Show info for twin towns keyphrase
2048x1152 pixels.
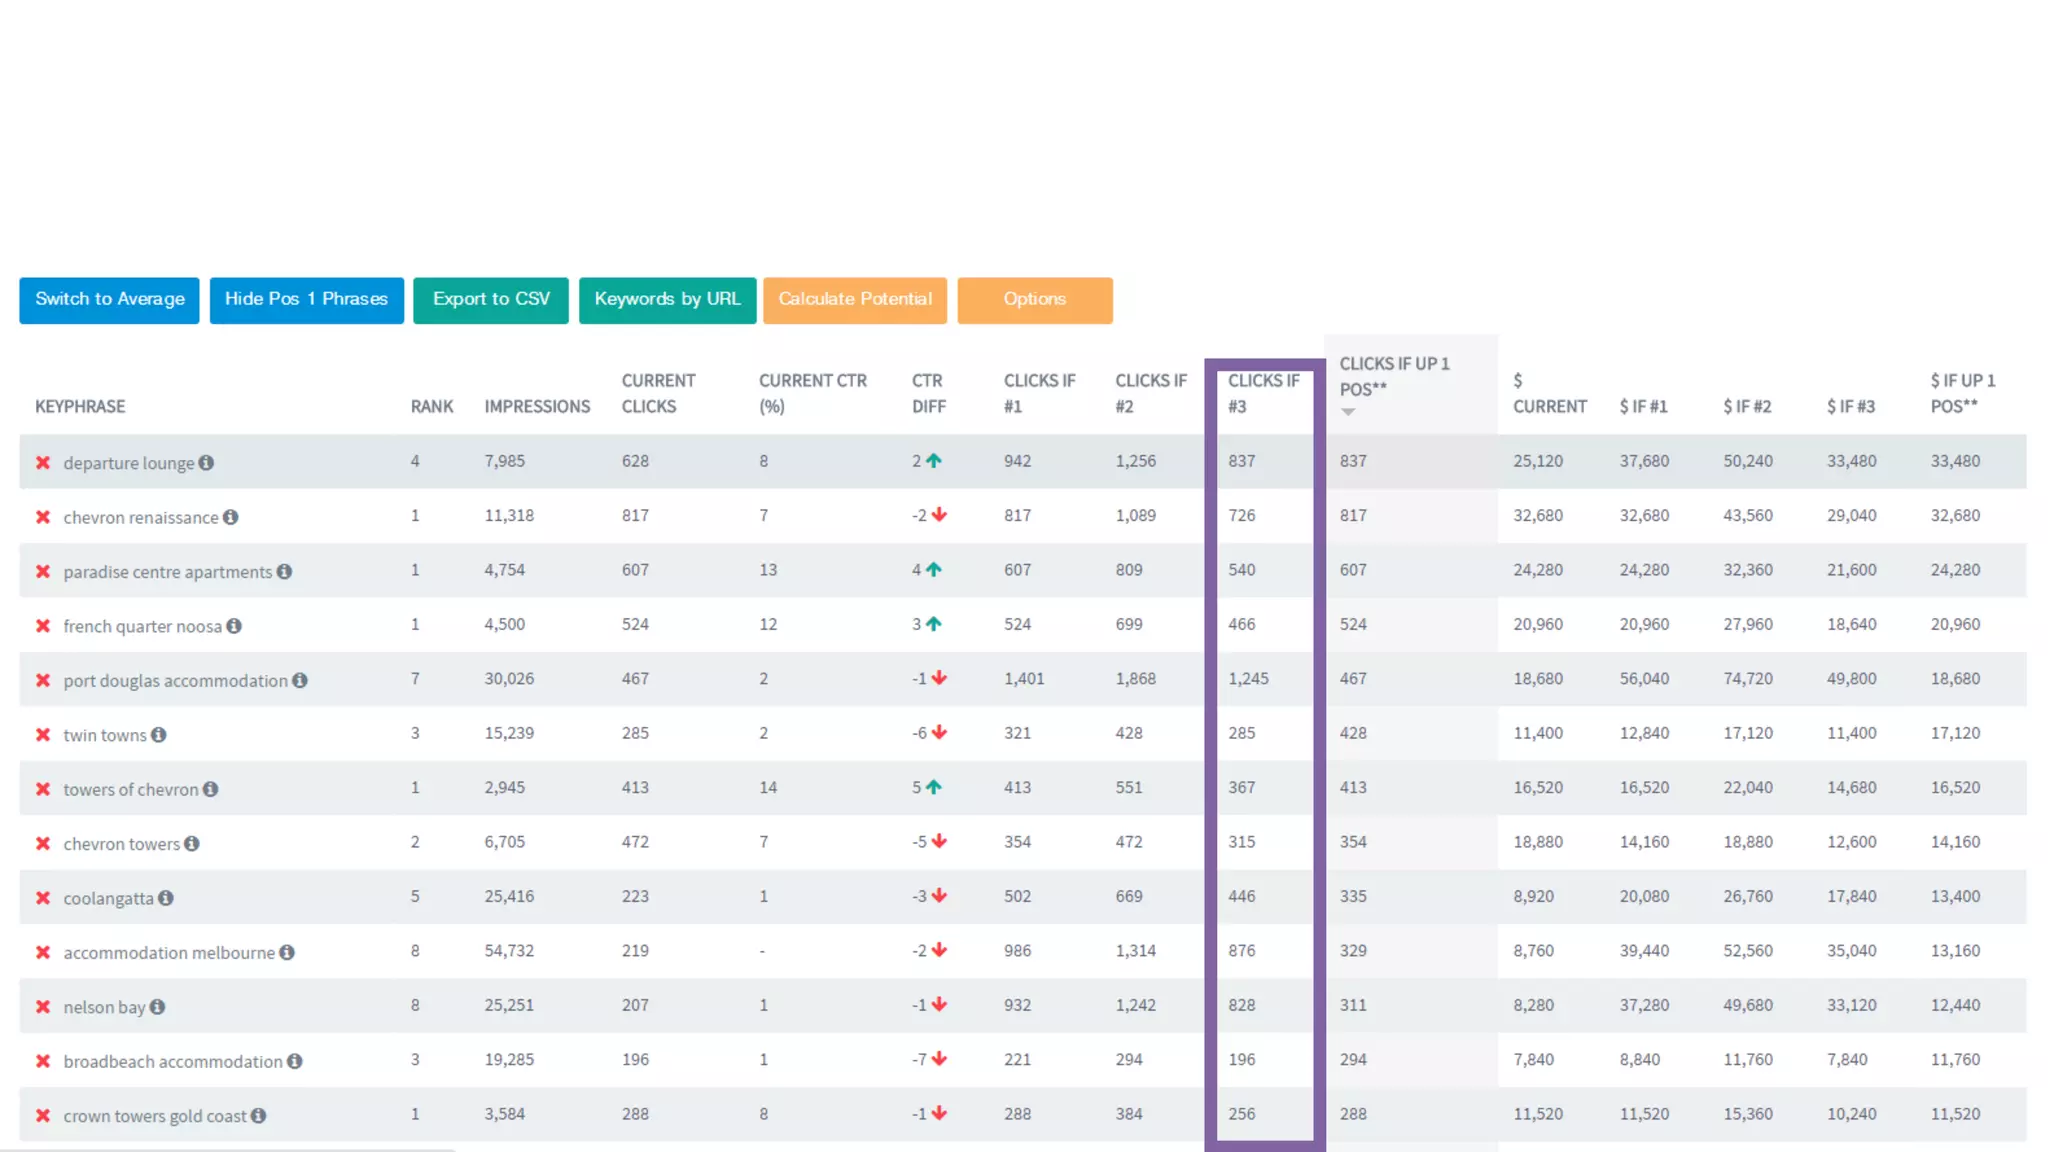[x=158, y=735]
